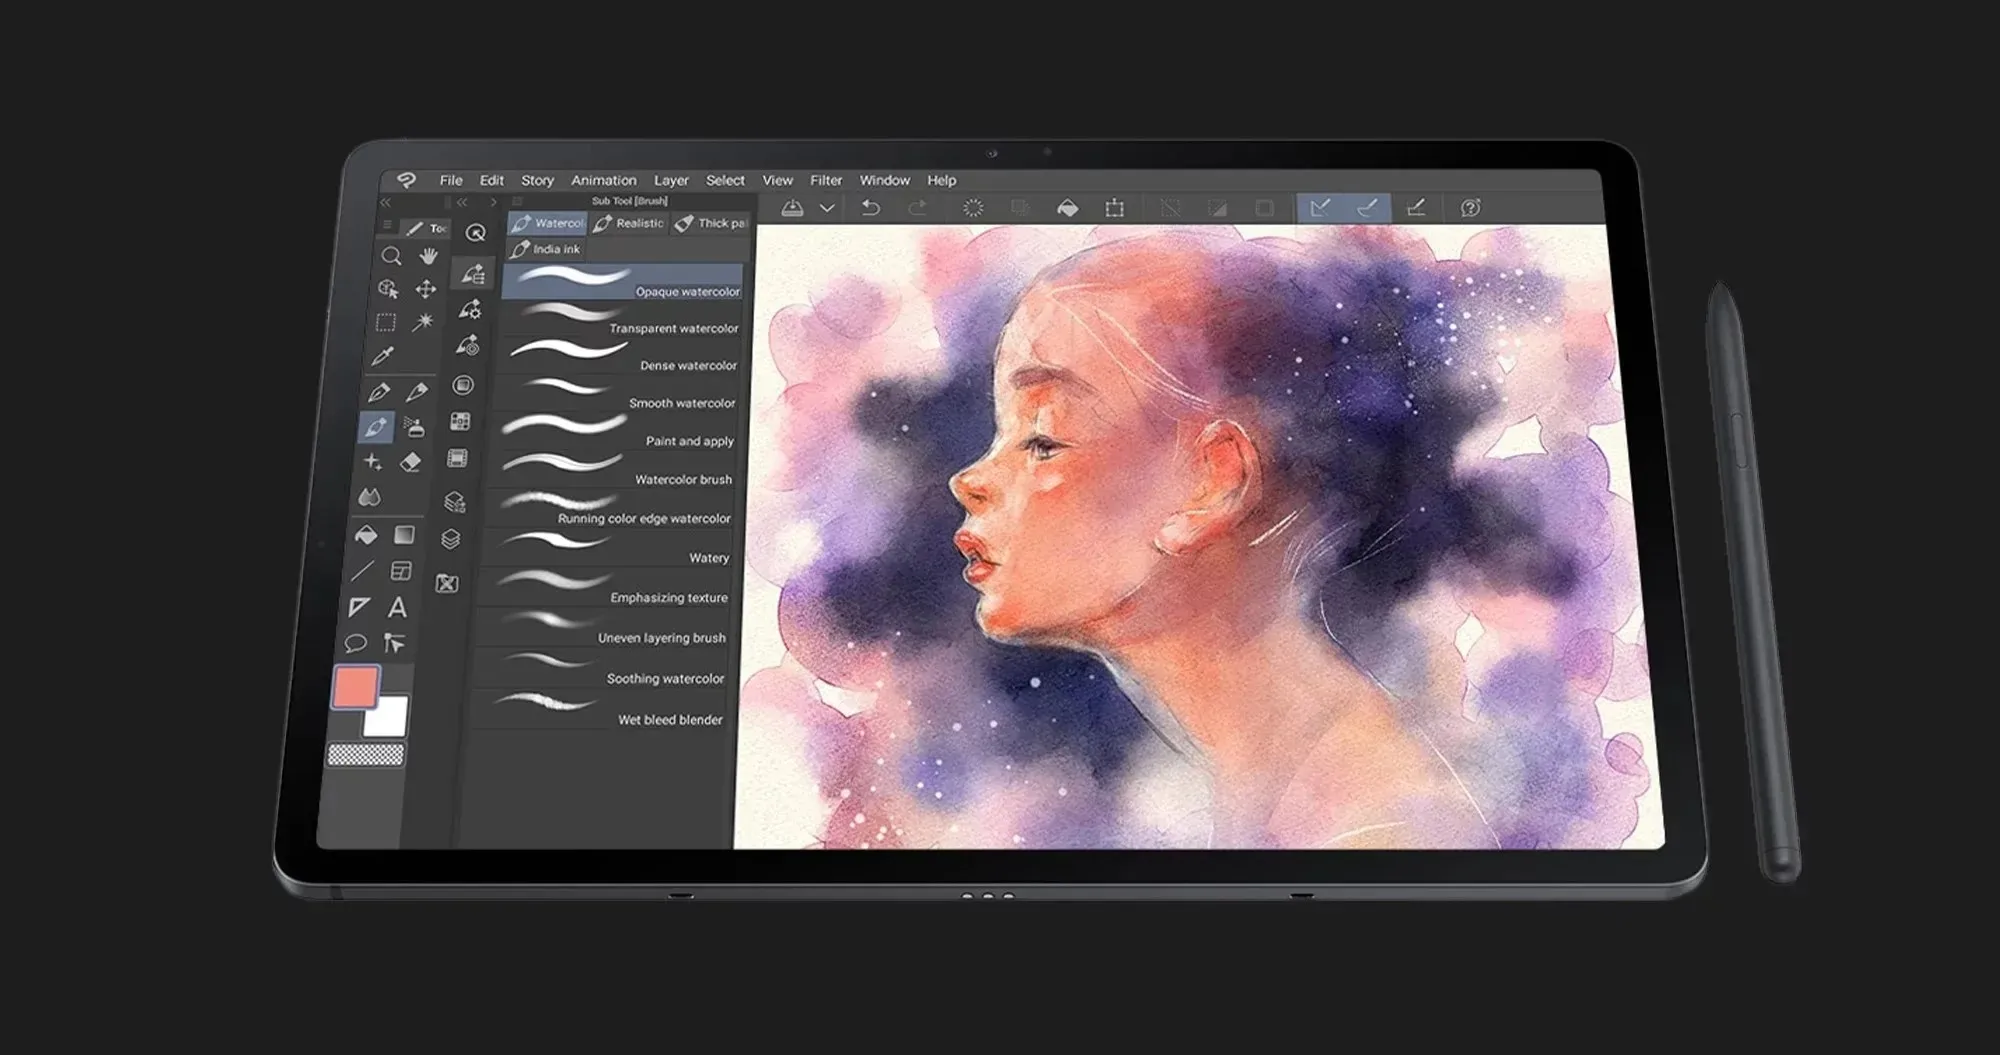The image size is (2000, 1055).
Task: Expand the sub tool panel chevron
Action: tap(493, 202)
